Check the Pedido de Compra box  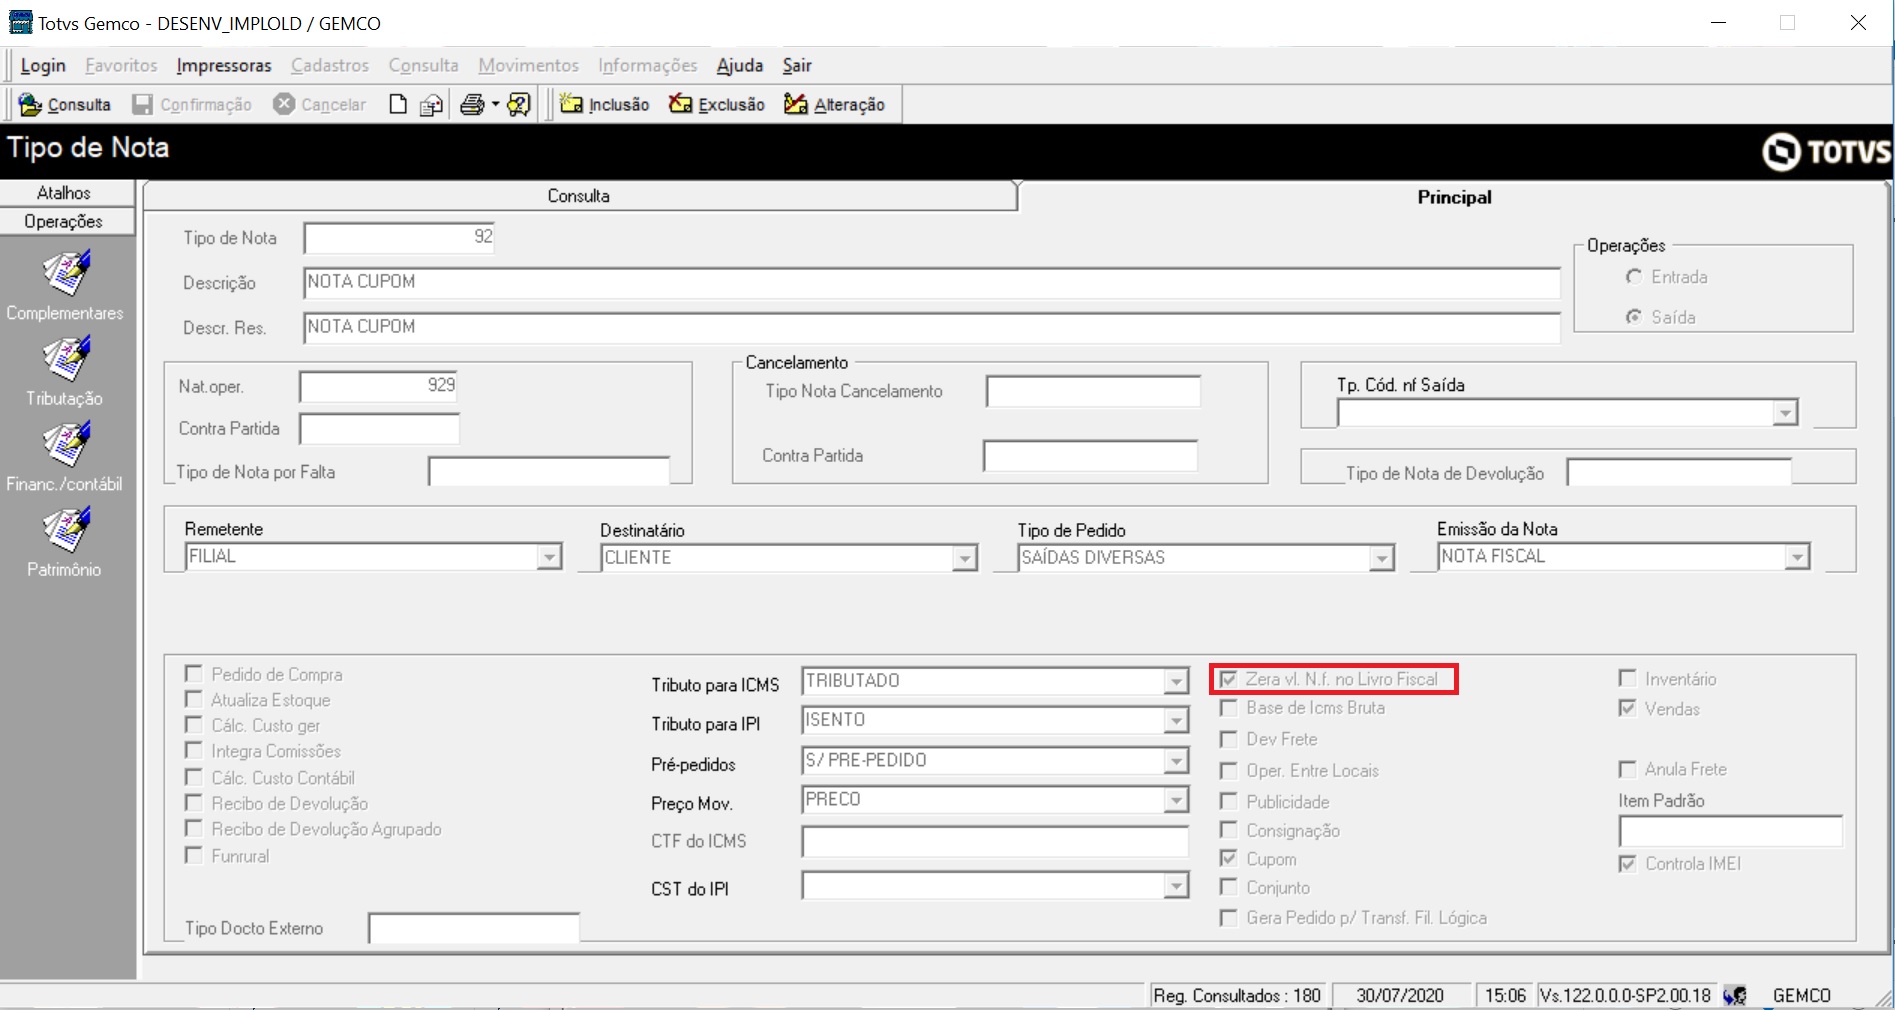[194, 673]
